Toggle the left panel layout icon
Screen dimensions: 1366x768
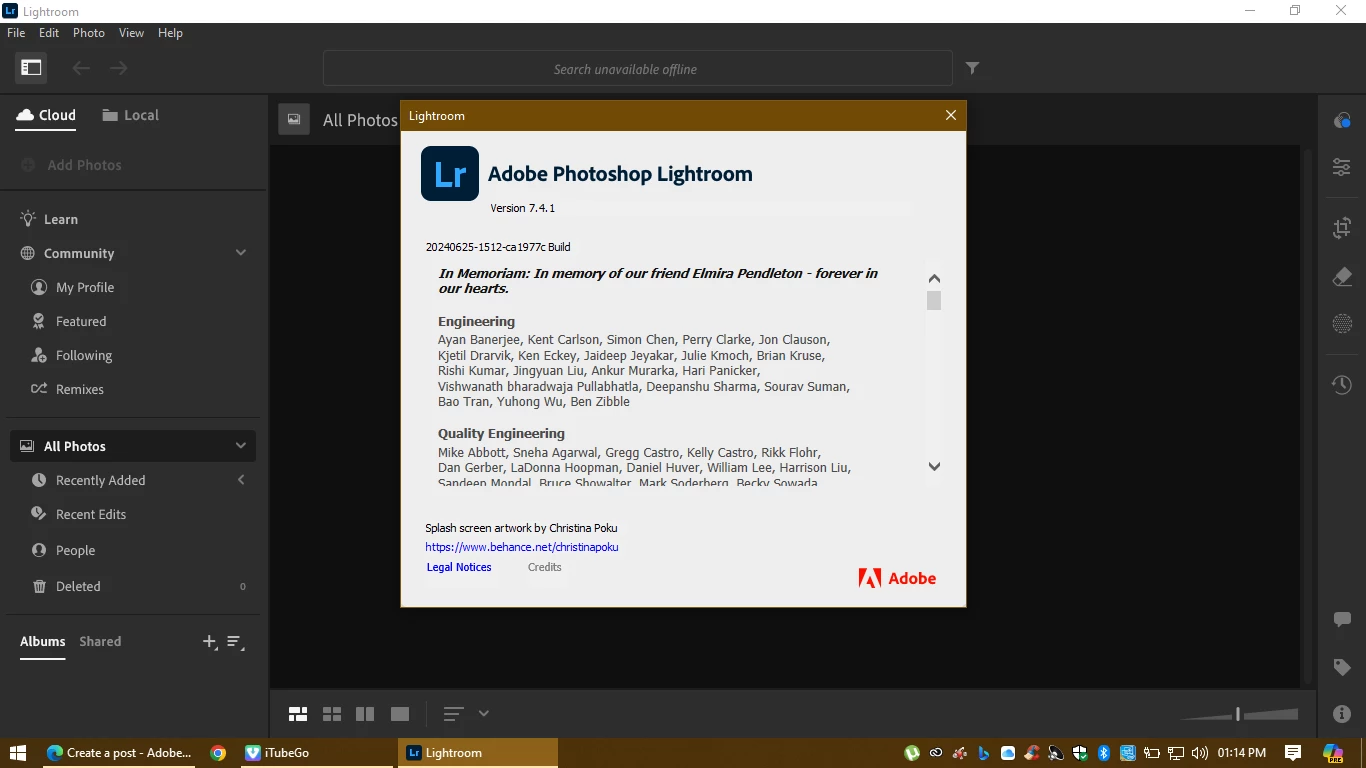[x=31, y=68]
